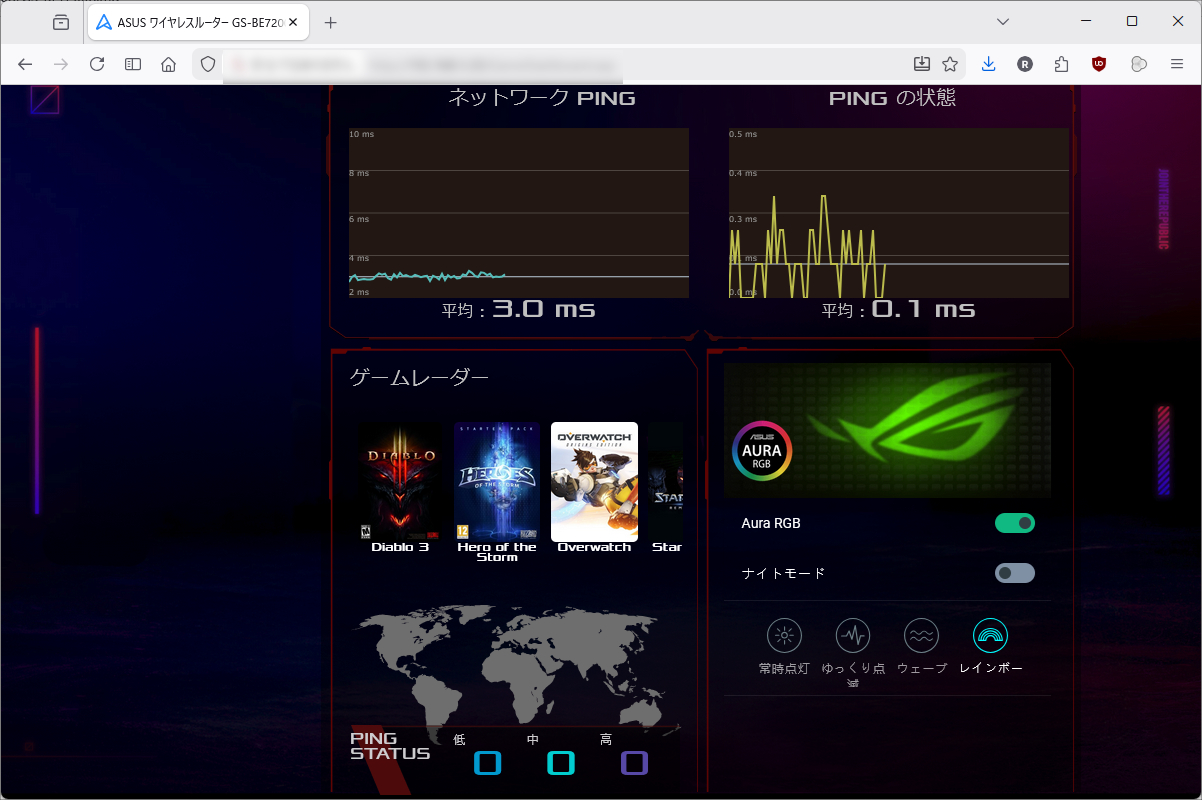The height and width of the screenshot is (800, 1202).
Task: Click the circular ASUS AURA RGB logo
Action: pyautogui.click(x=761, y=450)
